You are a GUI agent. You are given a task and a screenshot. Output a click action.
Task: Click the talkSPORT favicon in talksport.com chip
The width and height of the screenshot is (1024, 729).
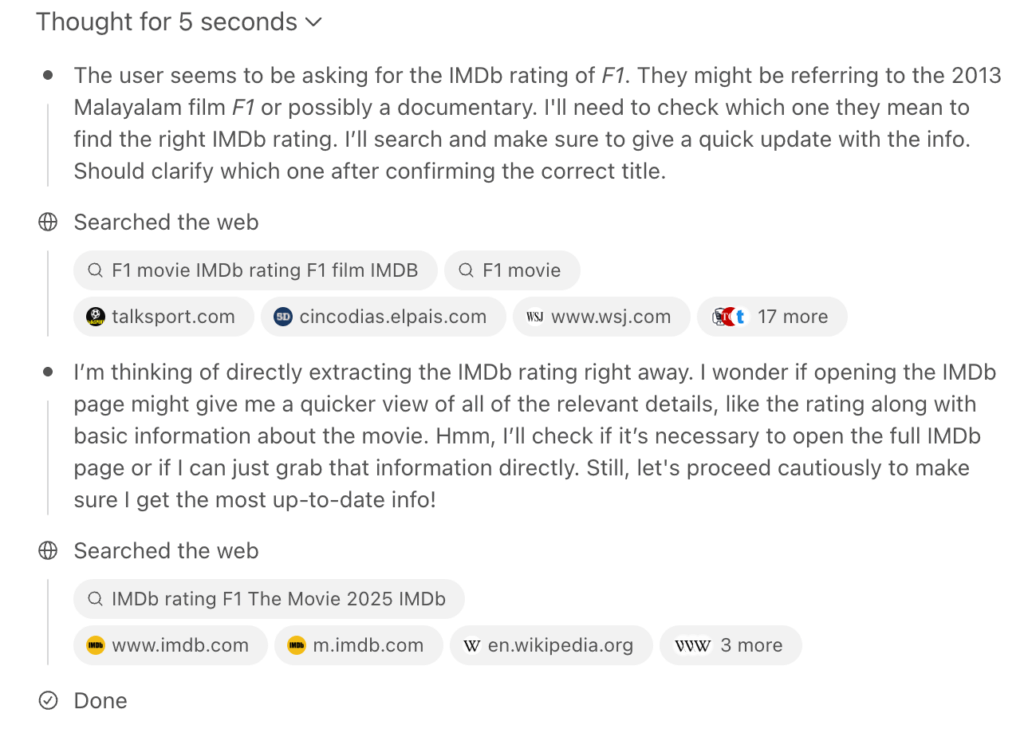click(x=95, y=317)
